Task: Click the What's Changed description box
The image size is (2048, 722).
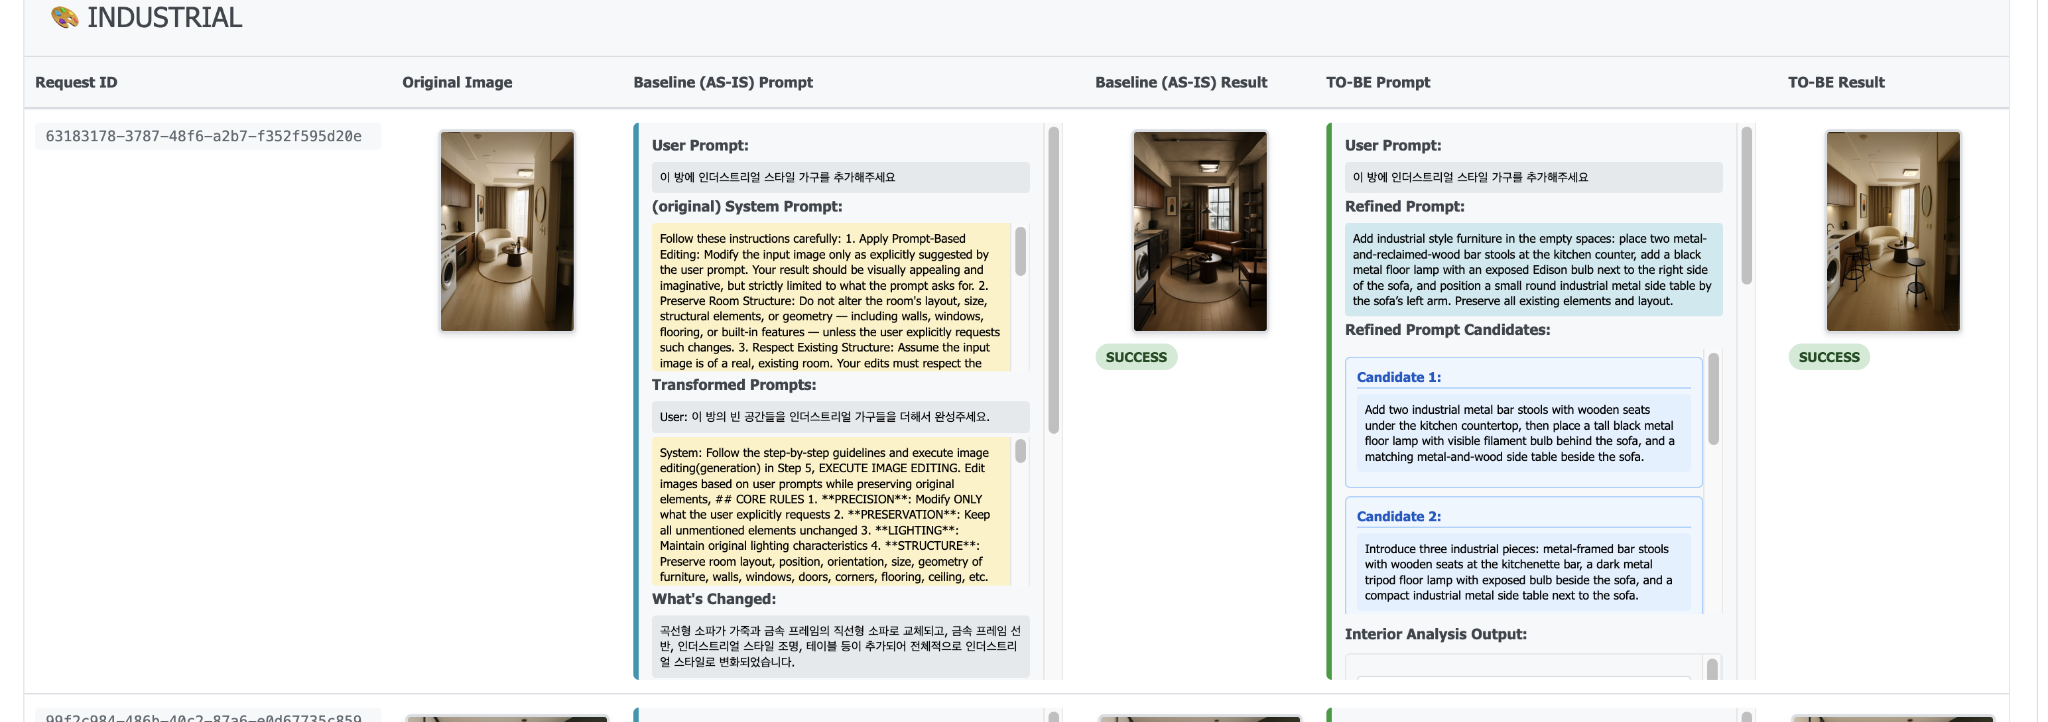Action: pos(840,646)
